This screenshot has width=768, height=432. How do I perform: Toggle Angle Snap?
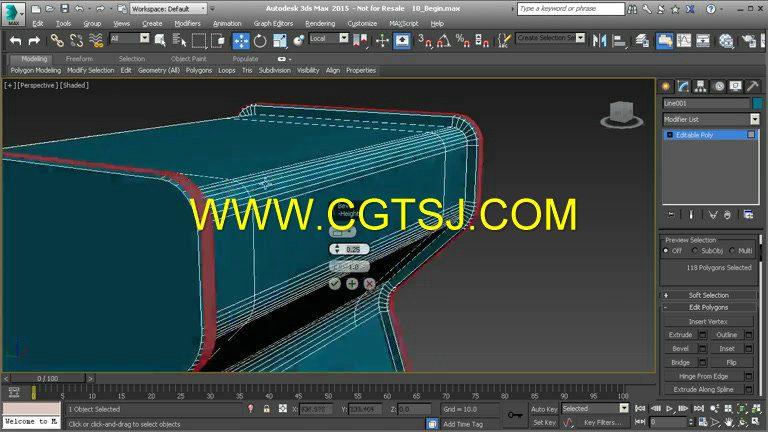444,41
